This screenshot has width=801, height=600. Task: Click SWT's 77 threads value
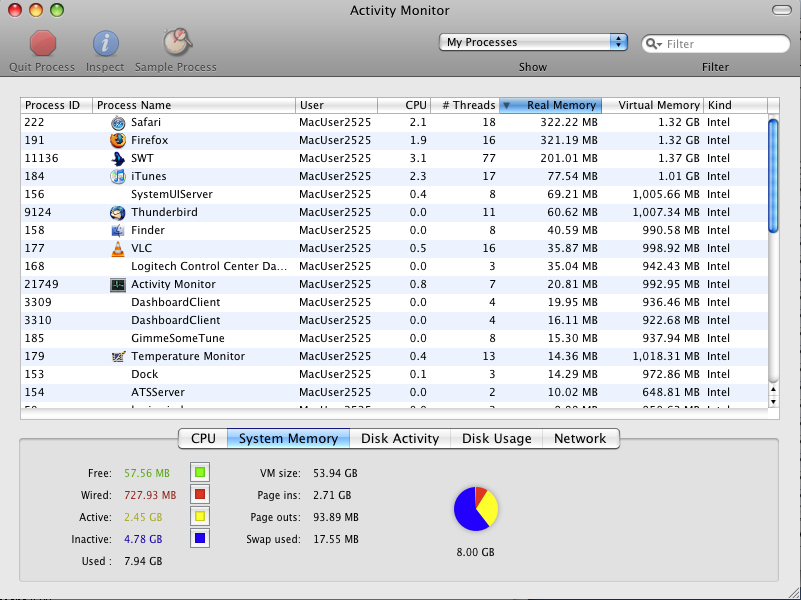coord(489,158)
